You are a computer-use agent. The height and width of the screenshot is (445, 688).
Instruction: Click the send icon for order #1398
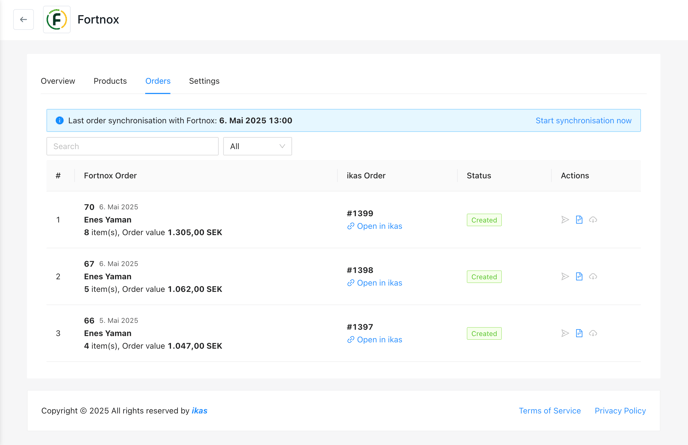tap(565, 276)
